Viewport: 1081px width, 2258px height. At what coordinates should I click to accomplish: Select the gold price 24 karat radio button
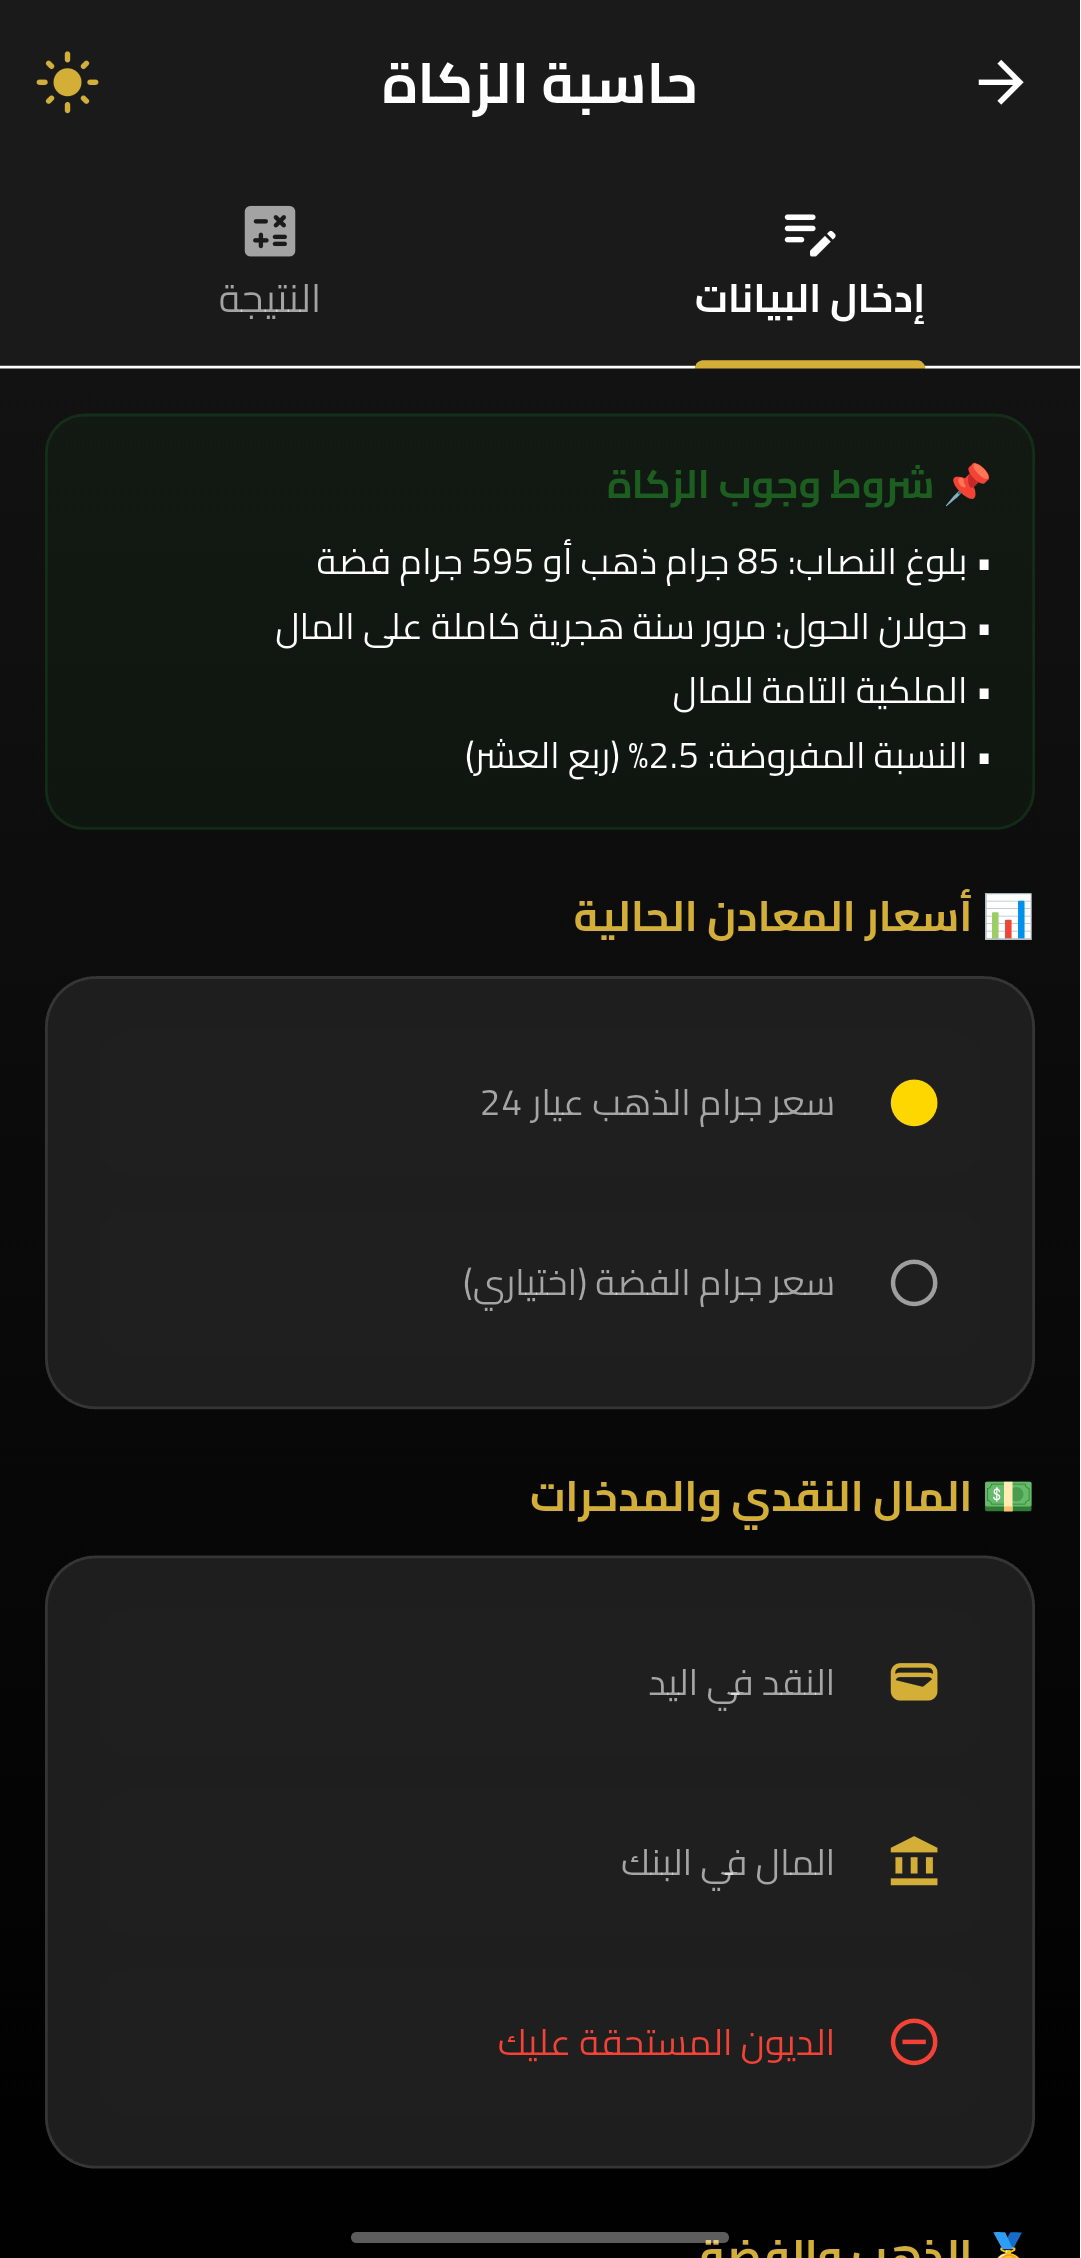(913, 1104)
